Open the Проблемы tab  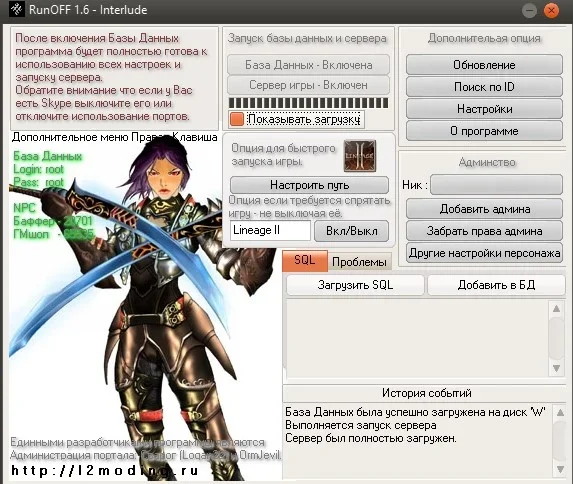[360, 262]
